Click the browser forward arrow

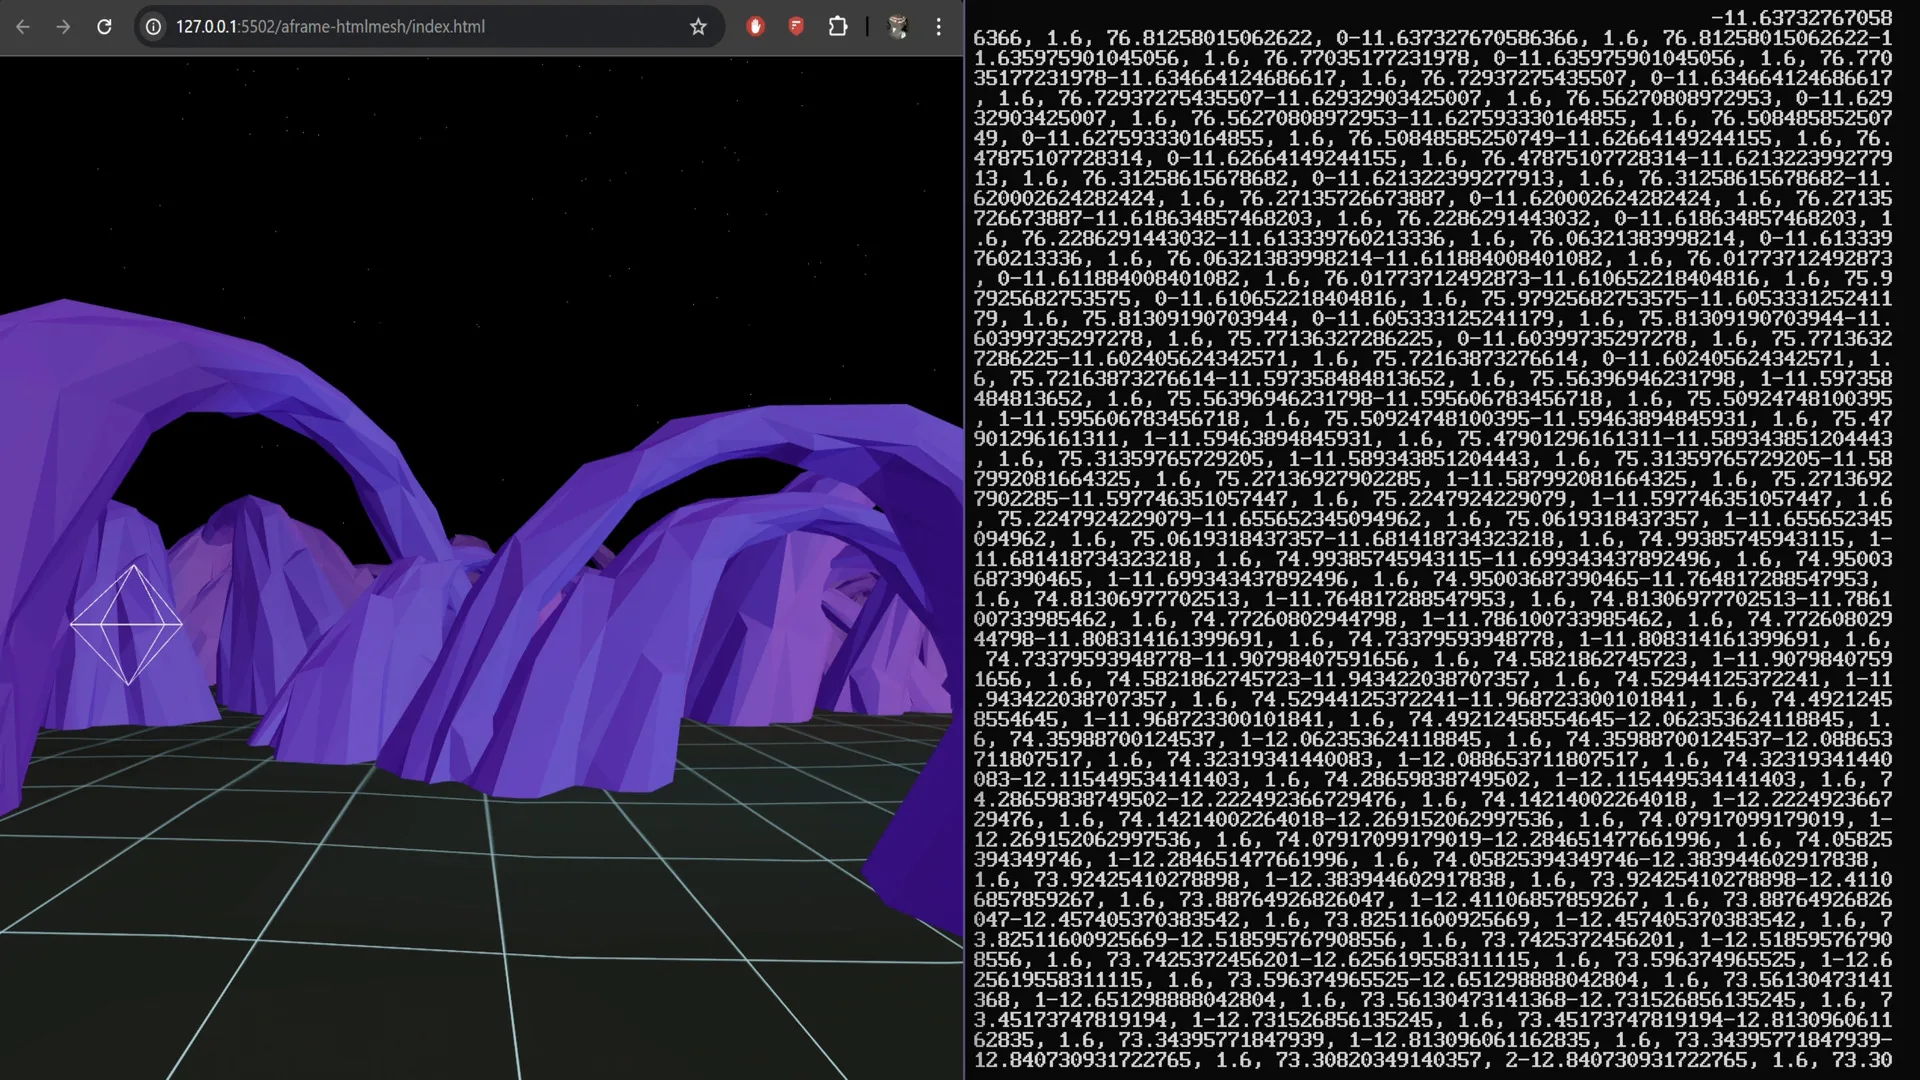(63, 27)
